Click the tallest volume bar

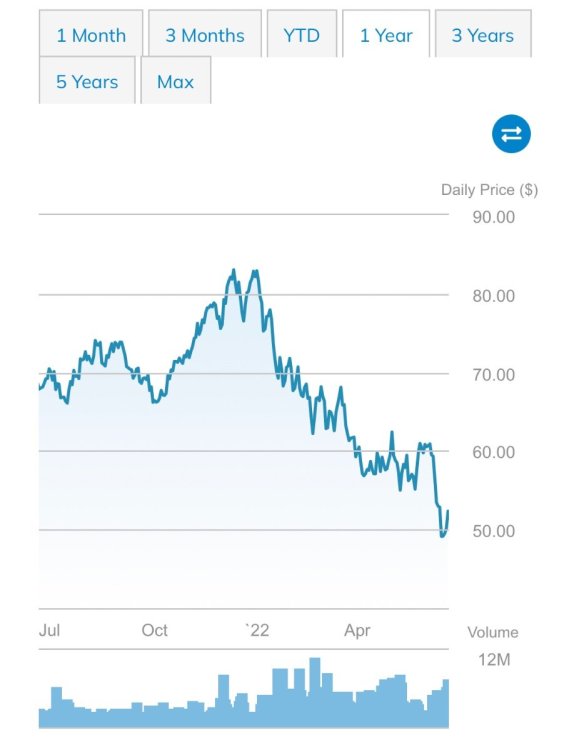[315, 693]
